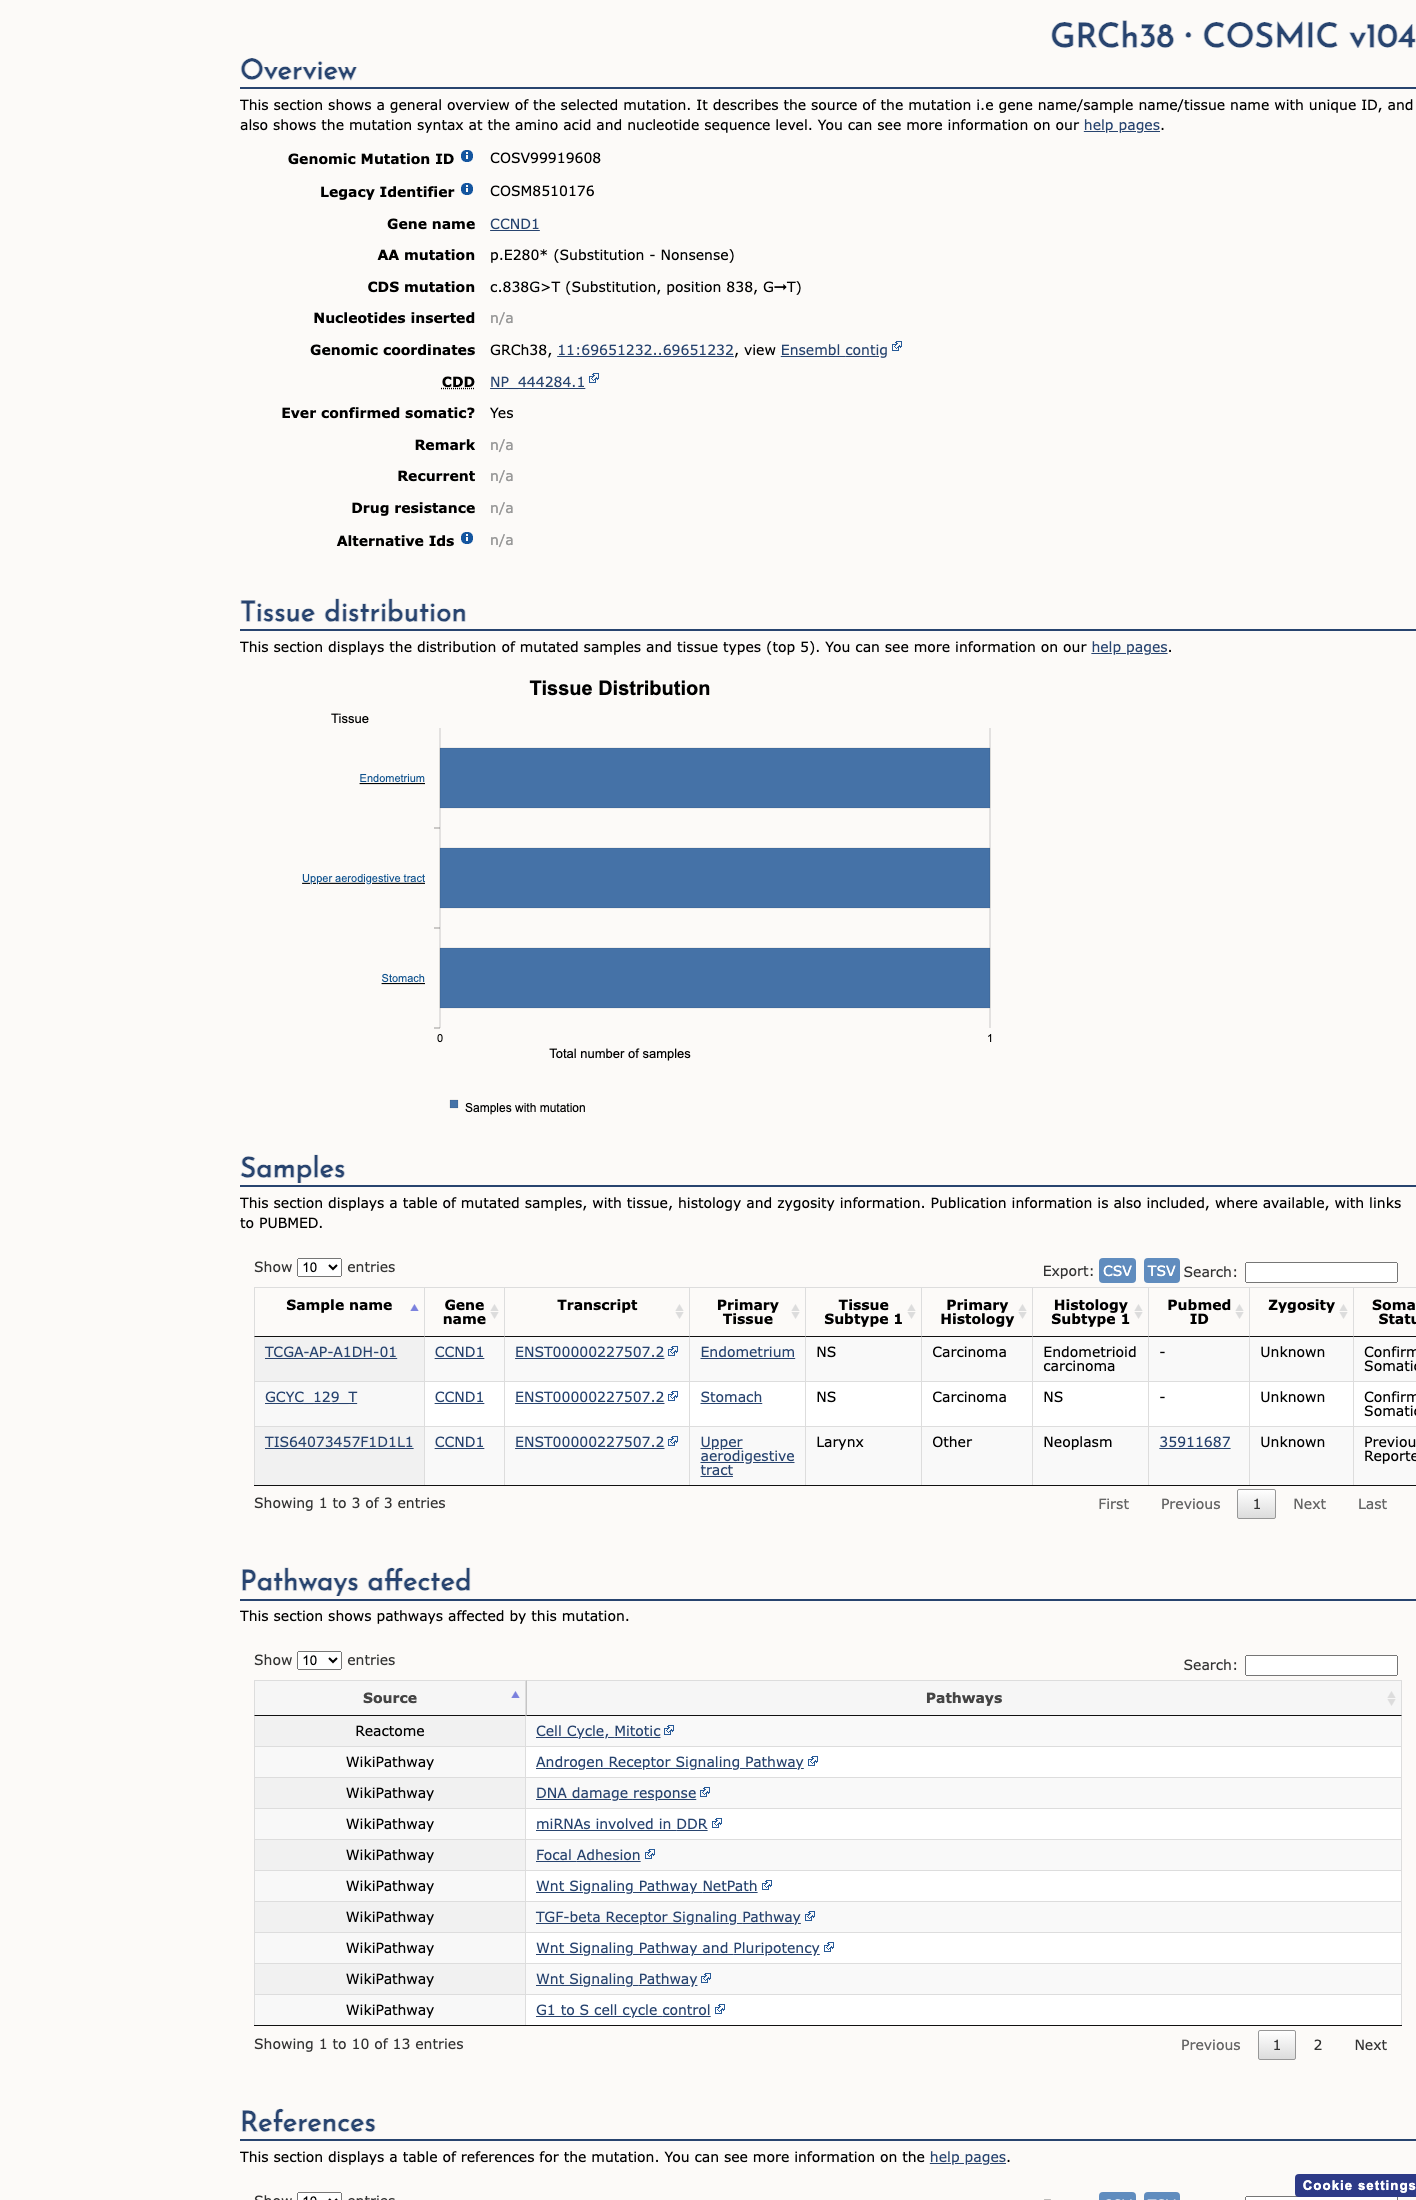
Task: Open help pages link in Tissue distribution
Action: [x=1129, y=647]
